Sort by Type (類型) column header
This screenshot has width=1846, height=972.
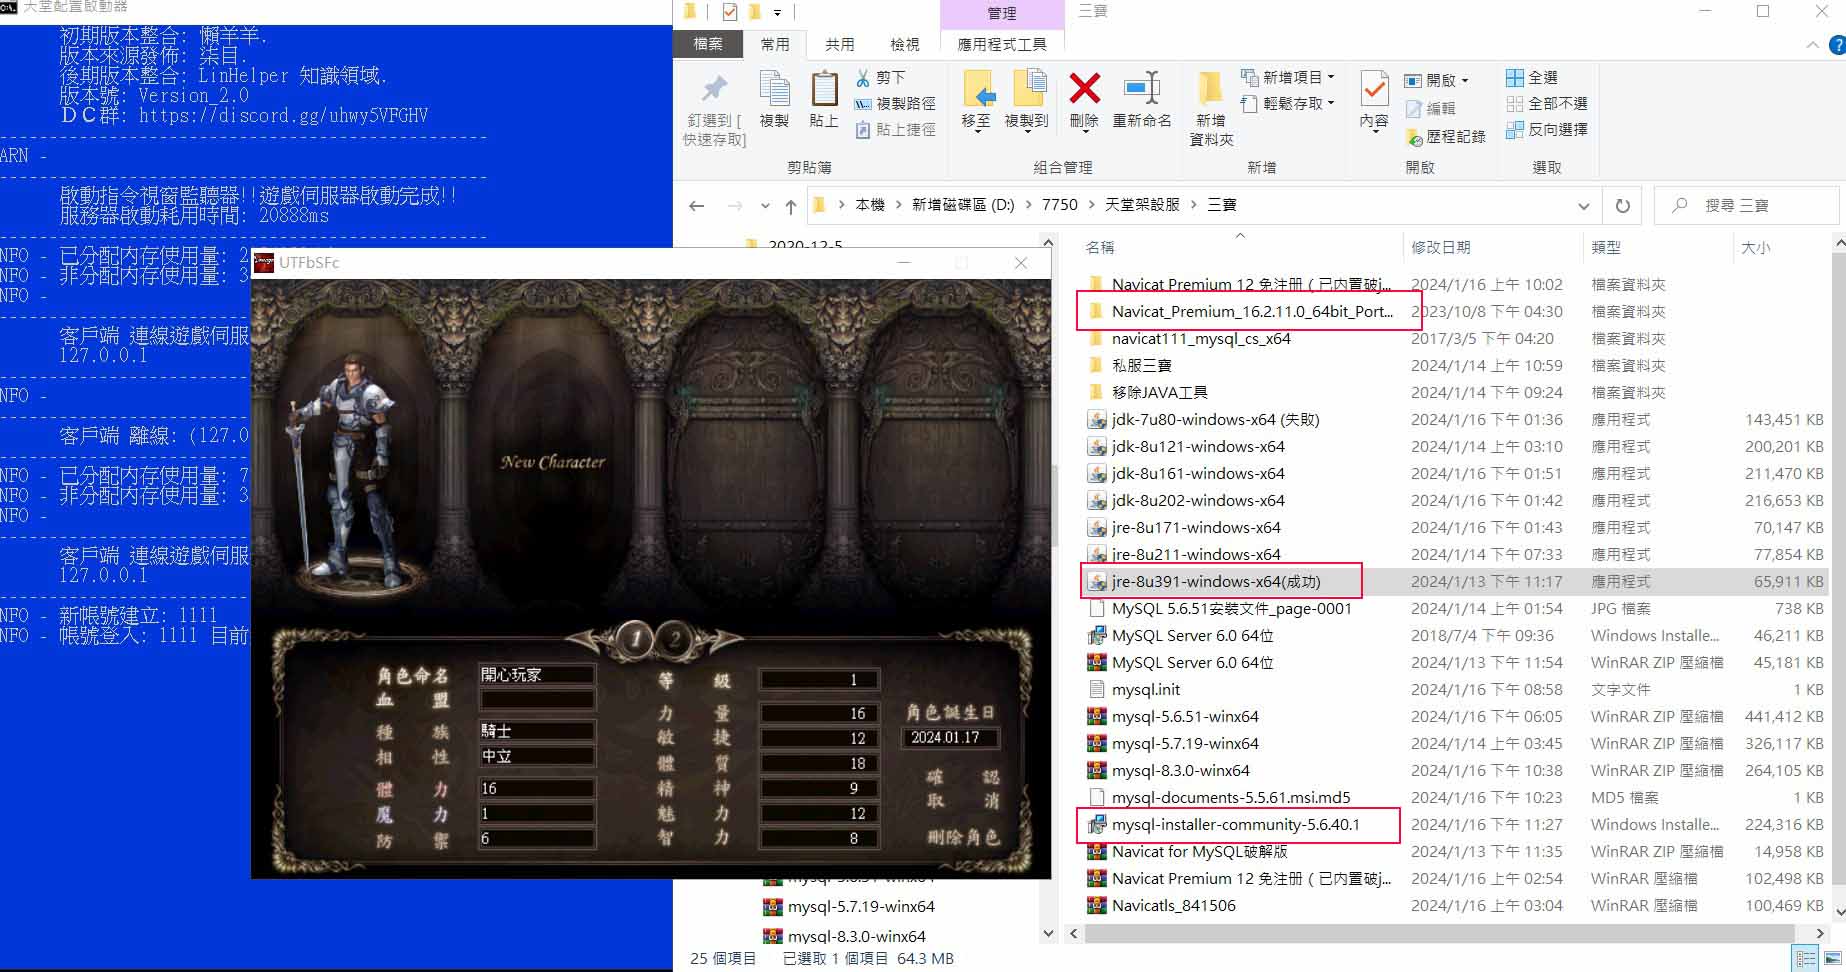tap(1658, 247)
